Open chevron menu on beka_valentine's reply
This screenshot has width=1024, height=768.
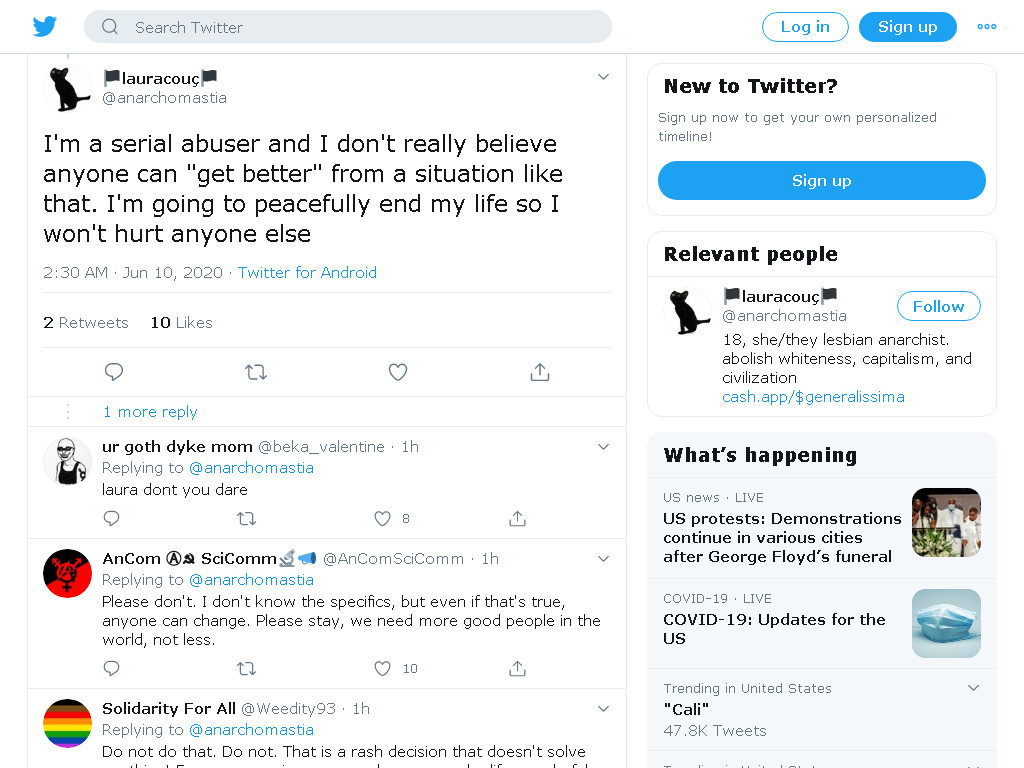(x=603, y=447)
